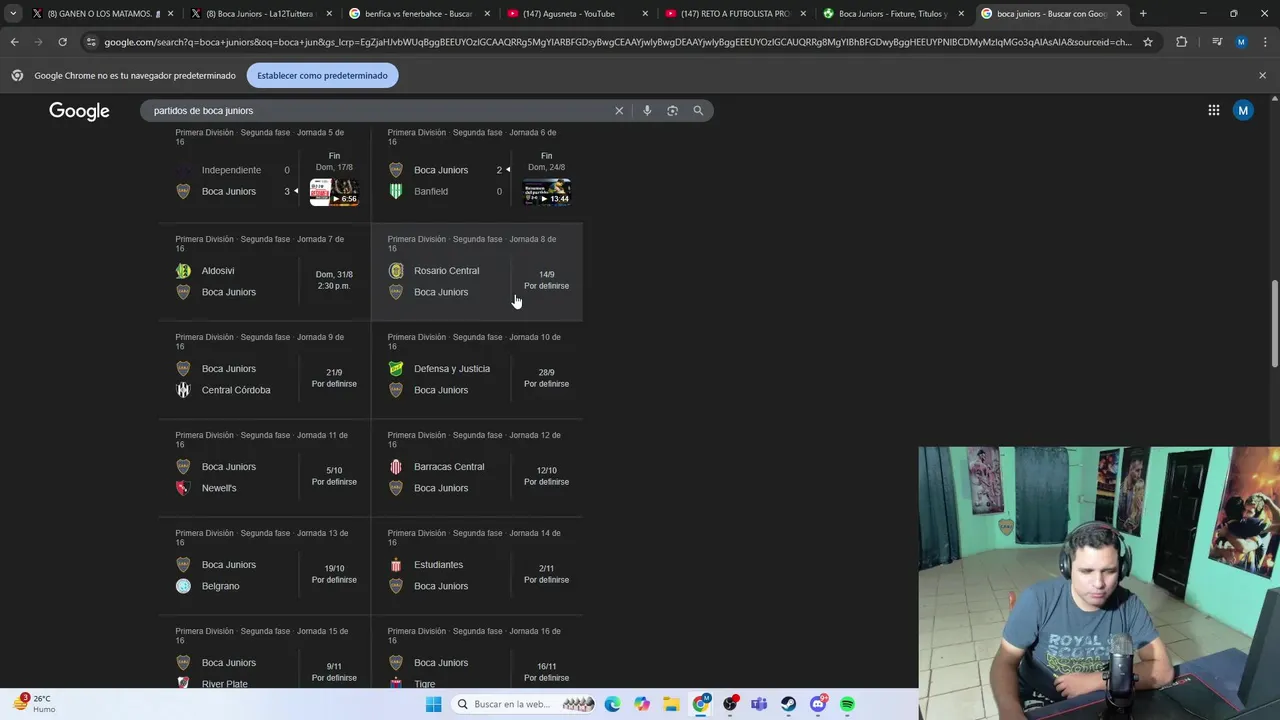Switch to 'Boca Juniors - Fixture, Títulos' tab
The height and width of the screenshot is (720, 1280).
(892, 14)
